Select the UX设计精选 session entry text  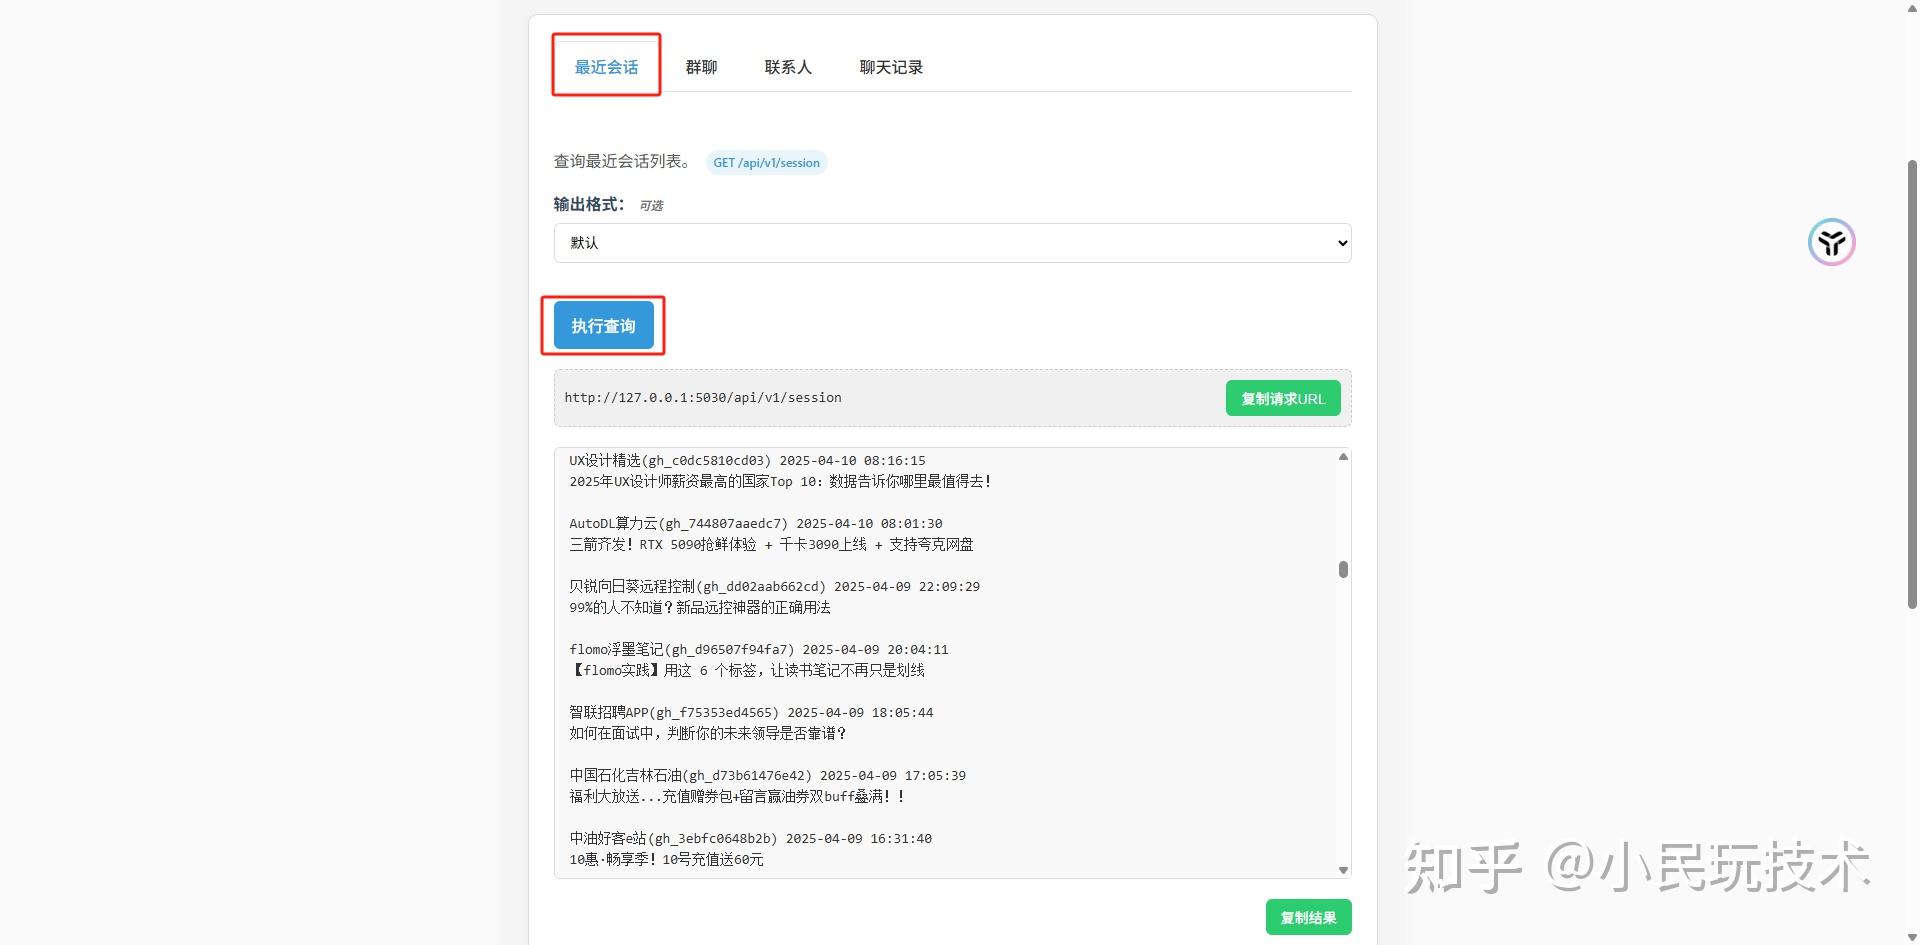745,461
